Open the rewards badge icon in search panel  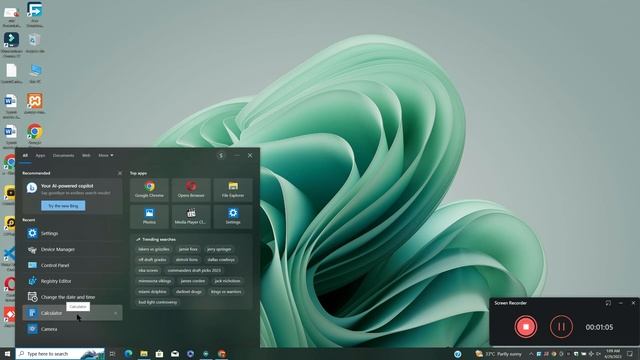point(221,156)
